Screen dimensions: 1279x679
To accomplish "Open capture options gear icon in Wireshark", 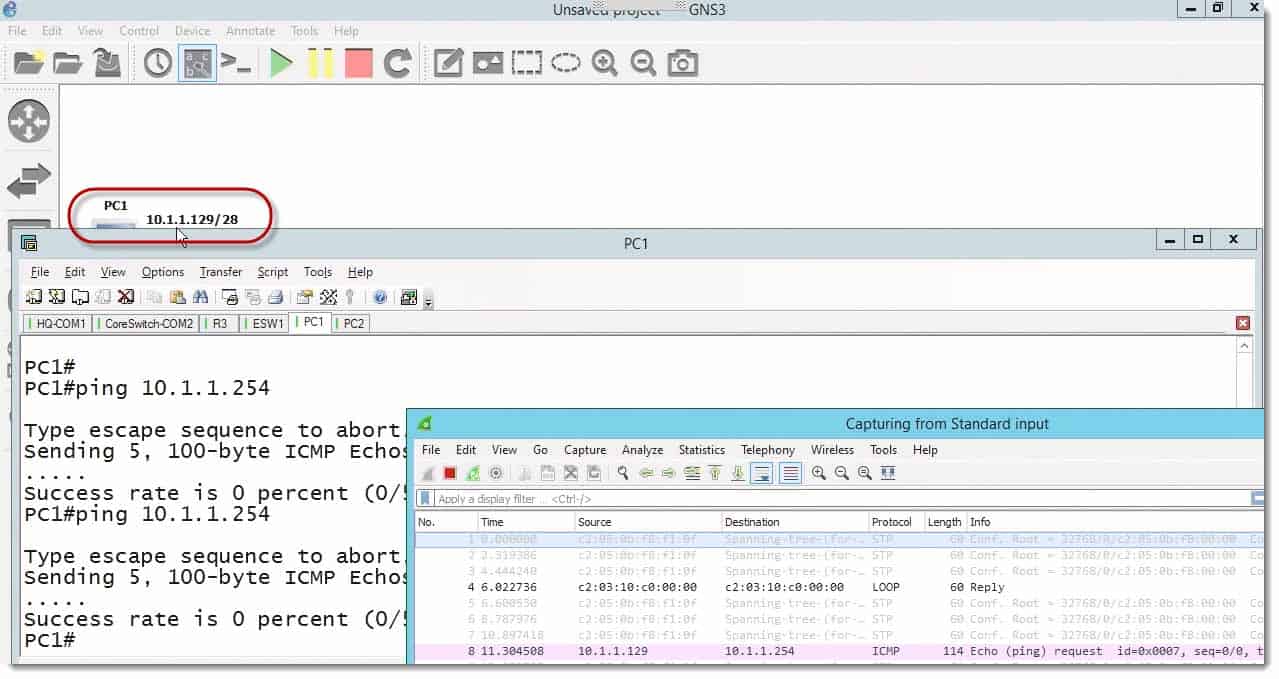I will [495, 474].
